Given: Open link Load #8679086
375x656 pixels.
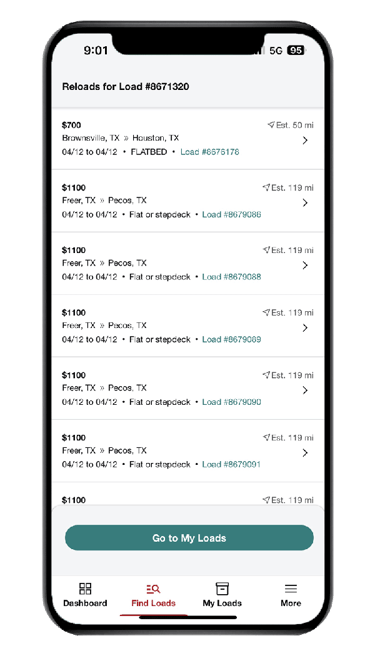Looking at the screenshot, I should coord(231,214).
